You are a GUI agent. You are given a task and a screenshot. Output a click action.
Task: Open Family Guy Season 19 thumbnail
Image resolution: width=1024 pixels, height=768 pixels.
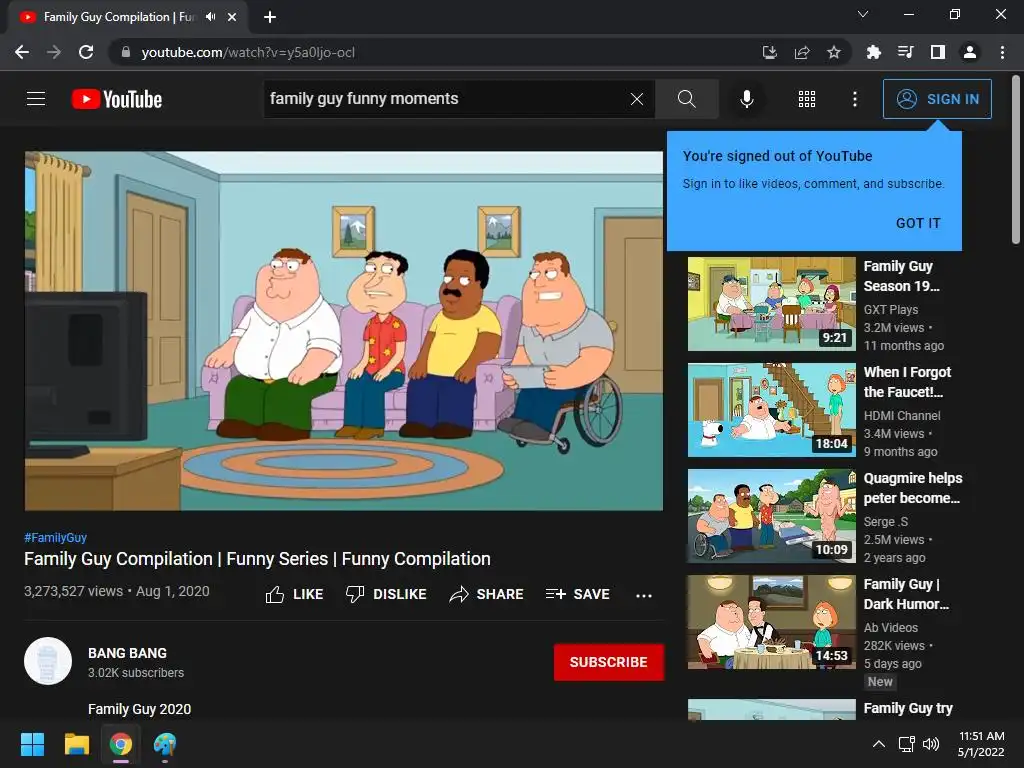click(x=771, y=304)
